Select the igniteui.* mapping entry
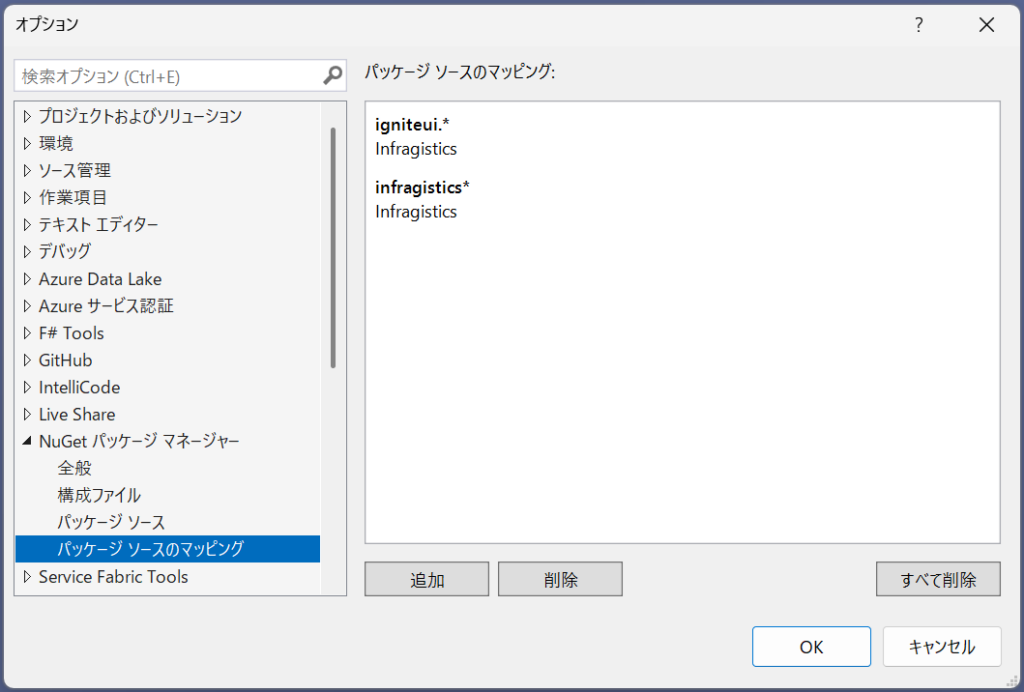 tap(413, 125)
